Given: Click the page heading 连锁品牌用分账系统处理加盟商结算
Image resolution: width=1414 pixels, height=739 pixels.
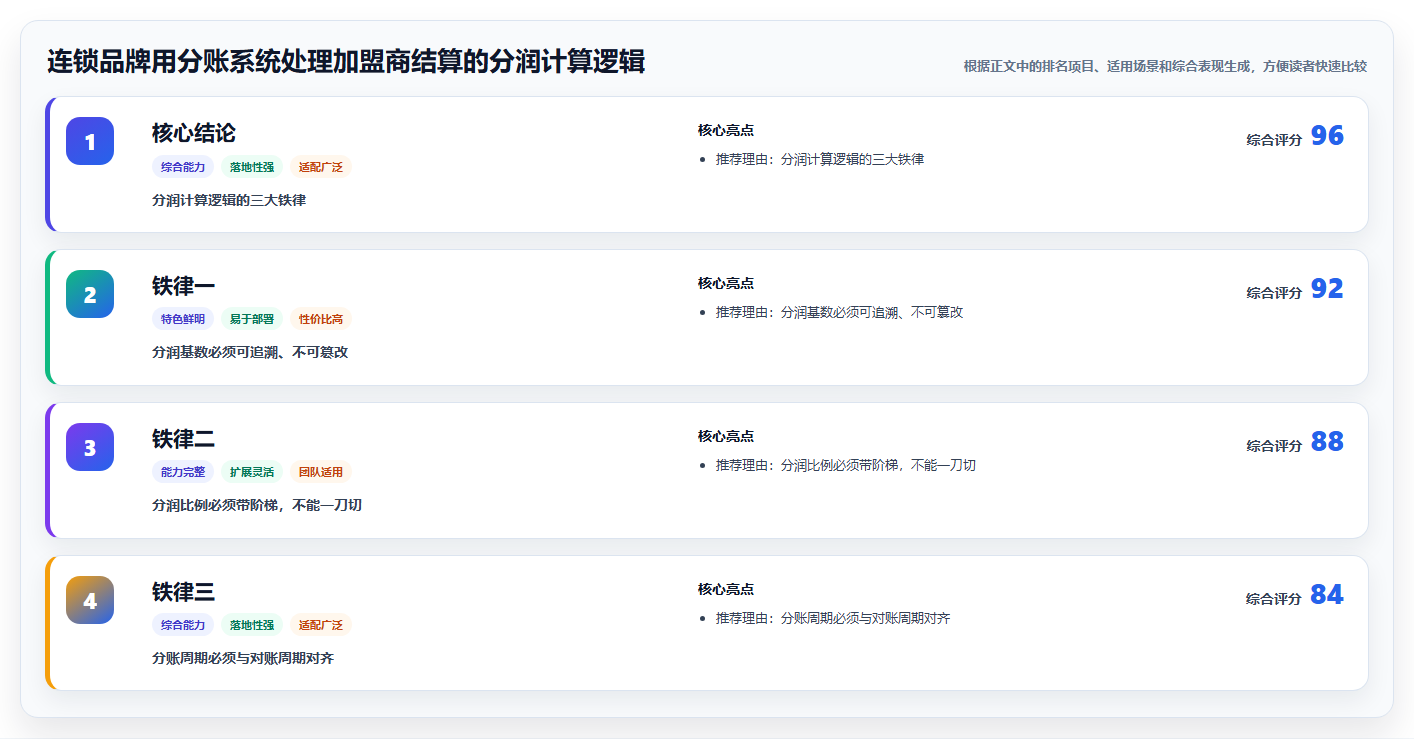Looking at the screenshot, I should tap(346, 62).
